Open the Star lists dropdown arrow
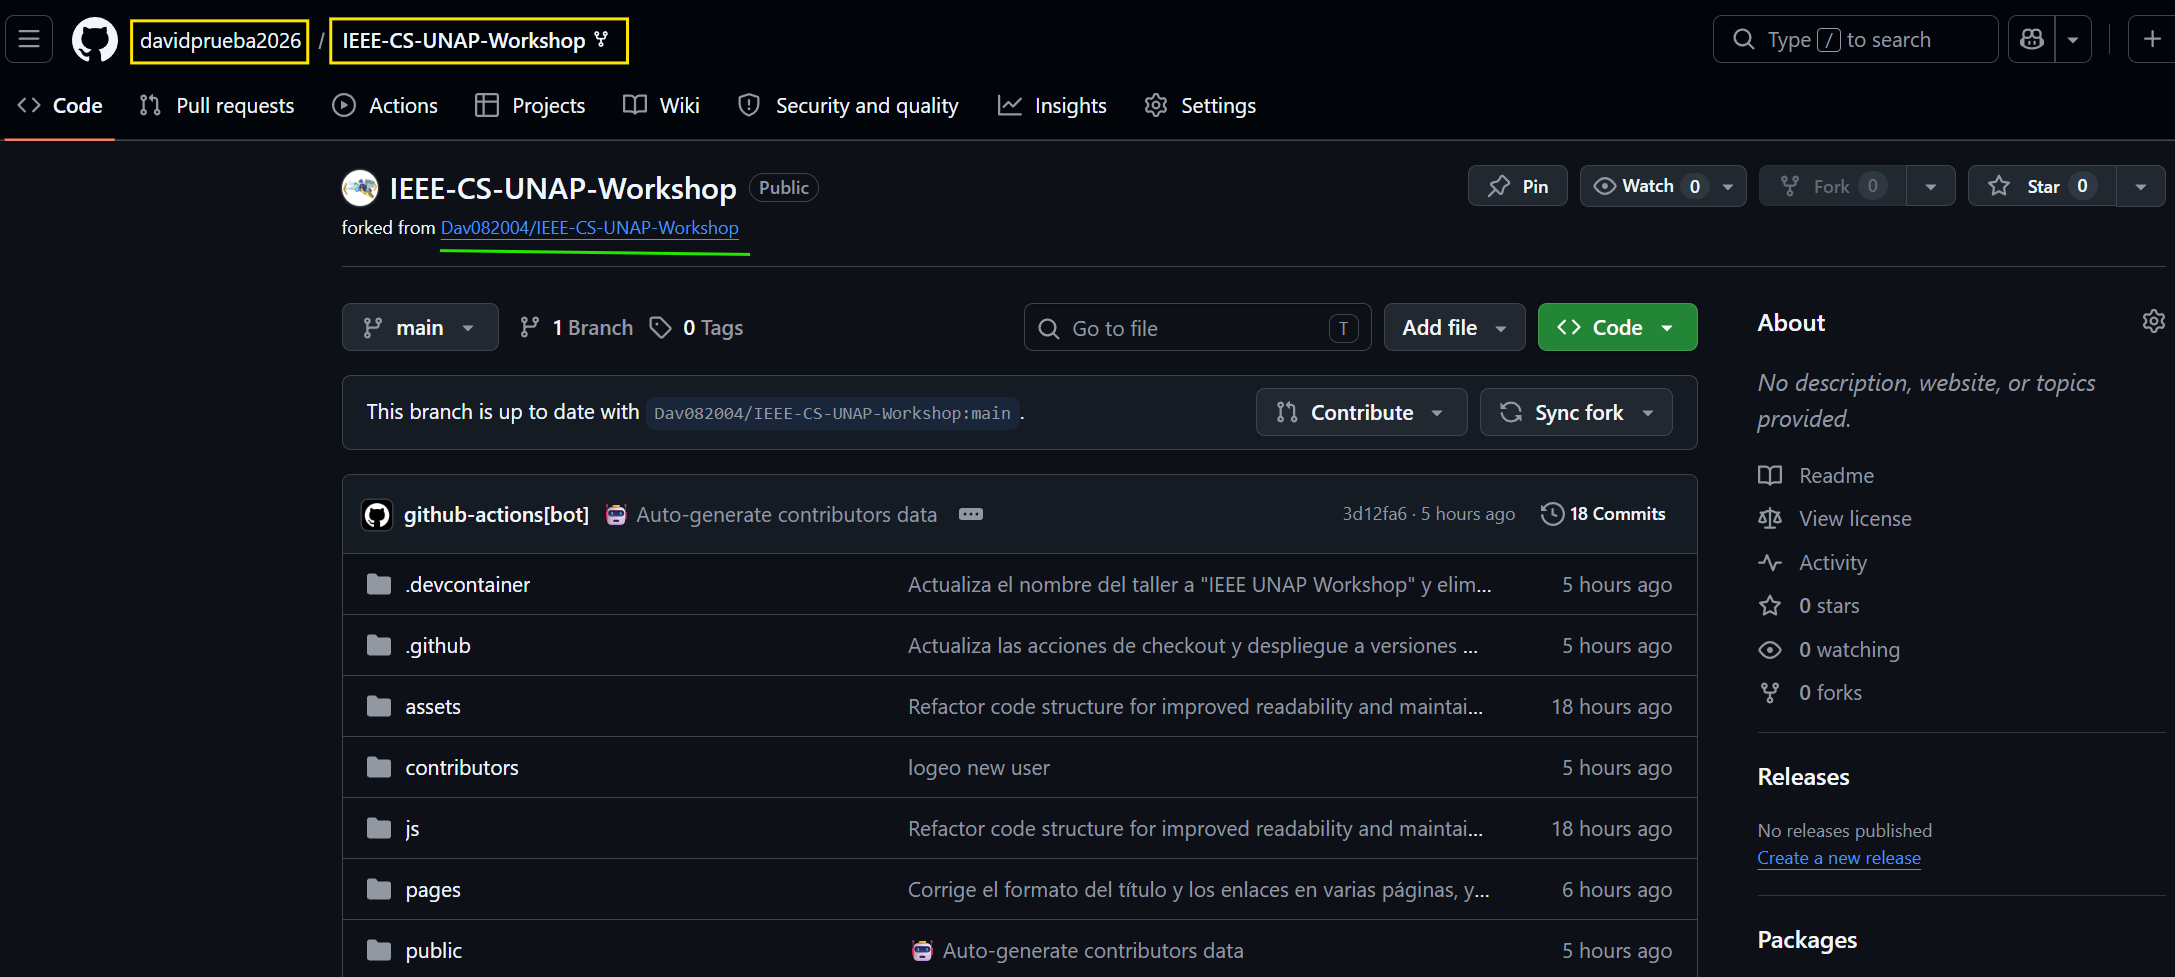 [x=2141, y=186]
